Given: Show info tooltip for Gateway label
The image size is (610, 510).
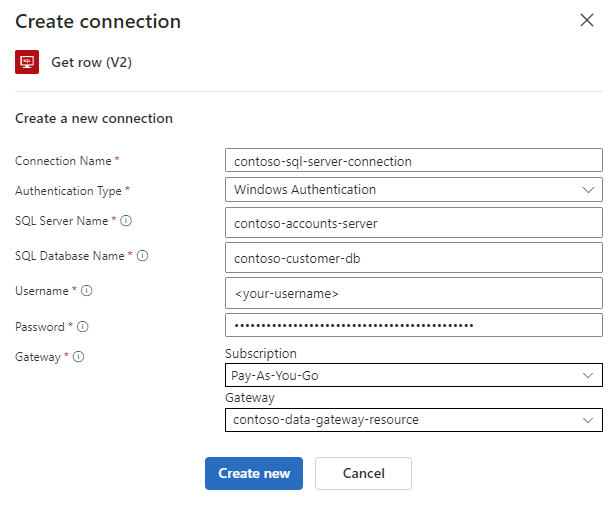Looking at the screenshot, I should click(x=79, y=356).
